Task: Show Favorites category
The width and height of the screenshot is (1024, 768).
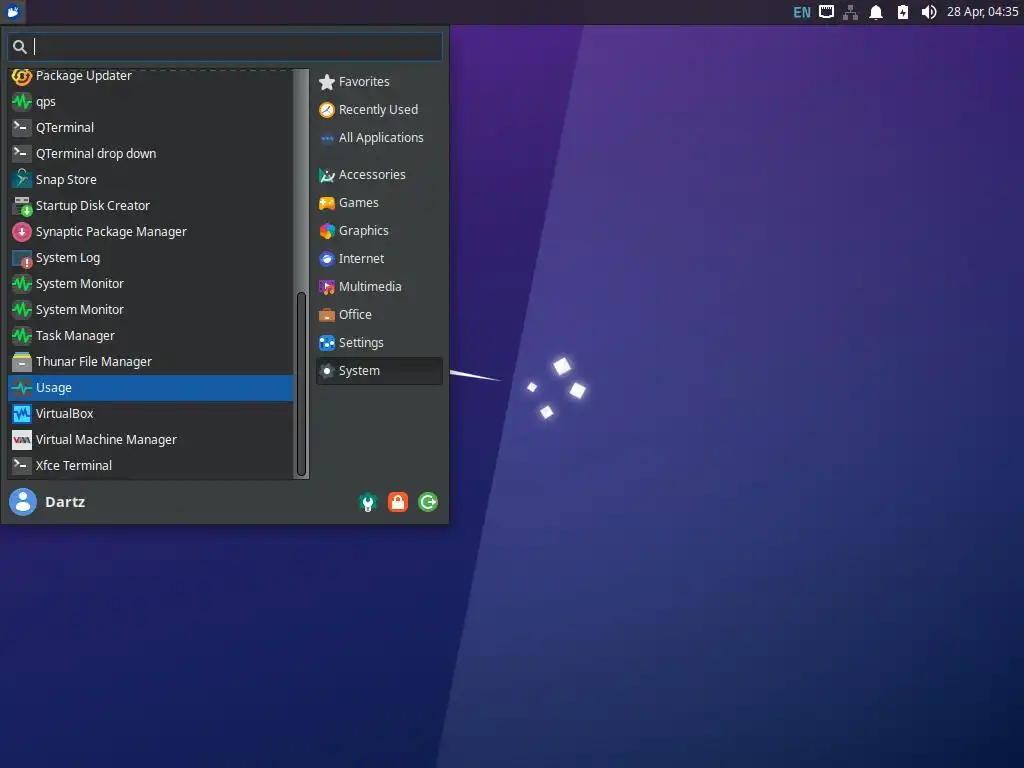Action: [x=379, y=82]
